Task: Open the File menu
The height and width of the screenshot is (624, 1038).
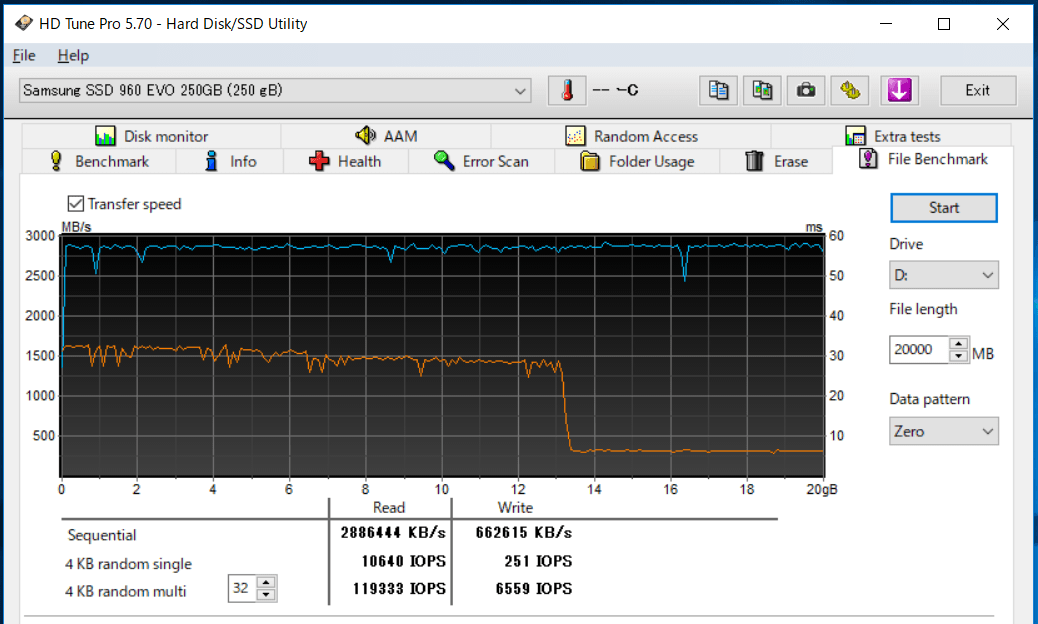Action: click(24, 56)
